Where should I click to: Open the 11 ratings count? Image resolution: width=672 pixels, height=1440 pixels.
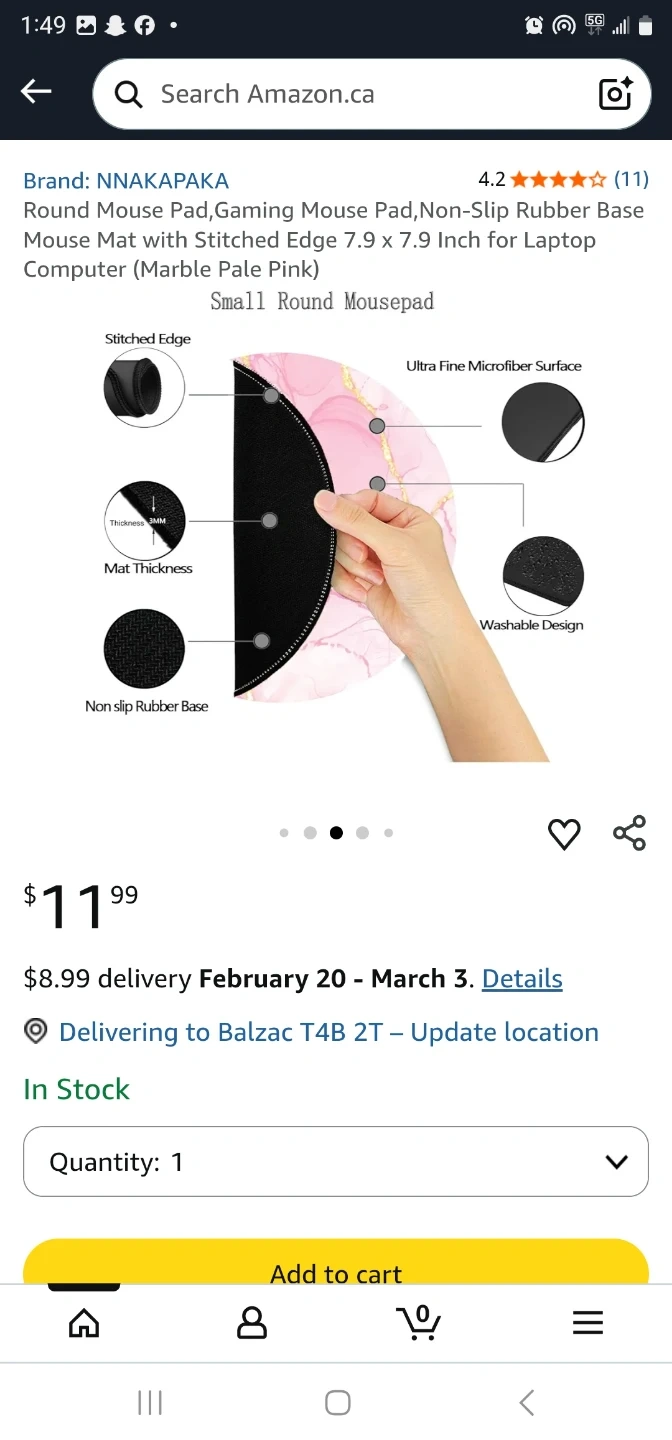(631, 180)
